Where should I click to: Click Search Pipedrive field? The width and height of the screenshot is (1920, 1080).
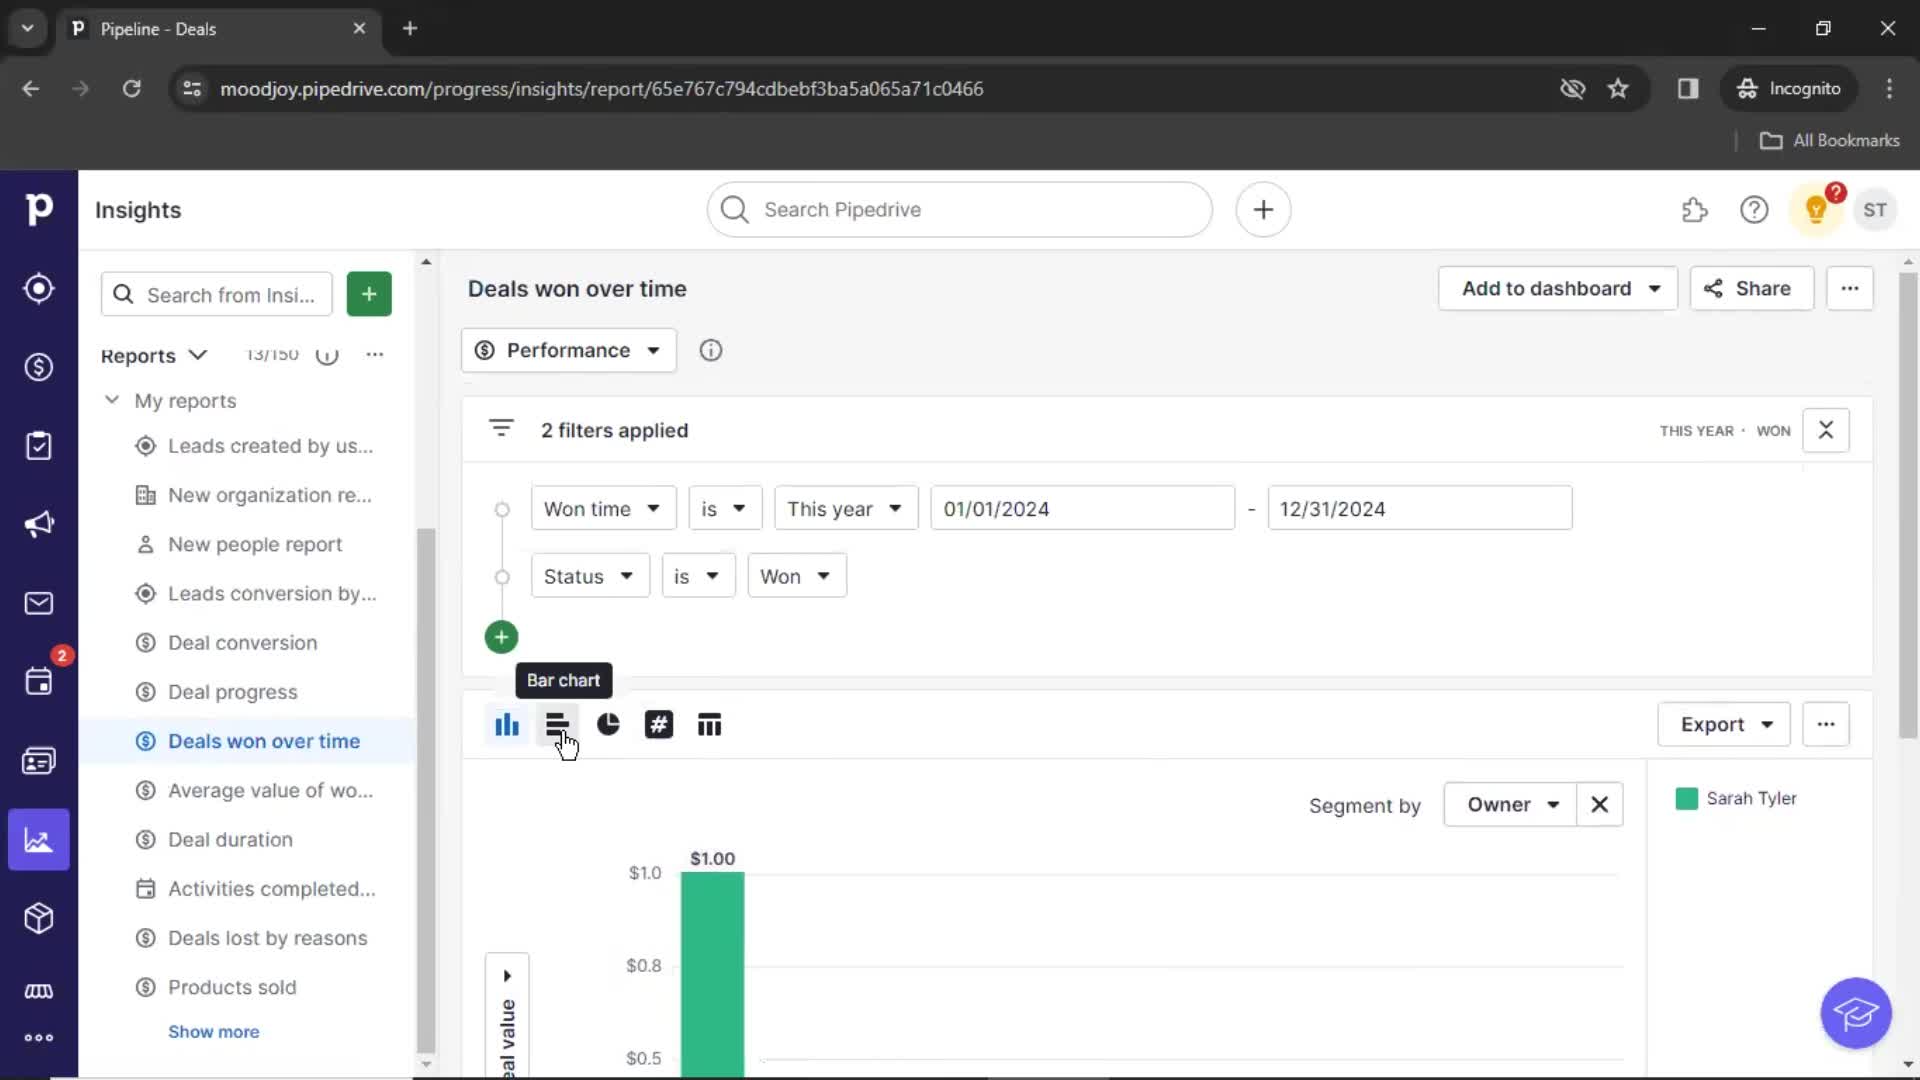(x=960, y=210)
